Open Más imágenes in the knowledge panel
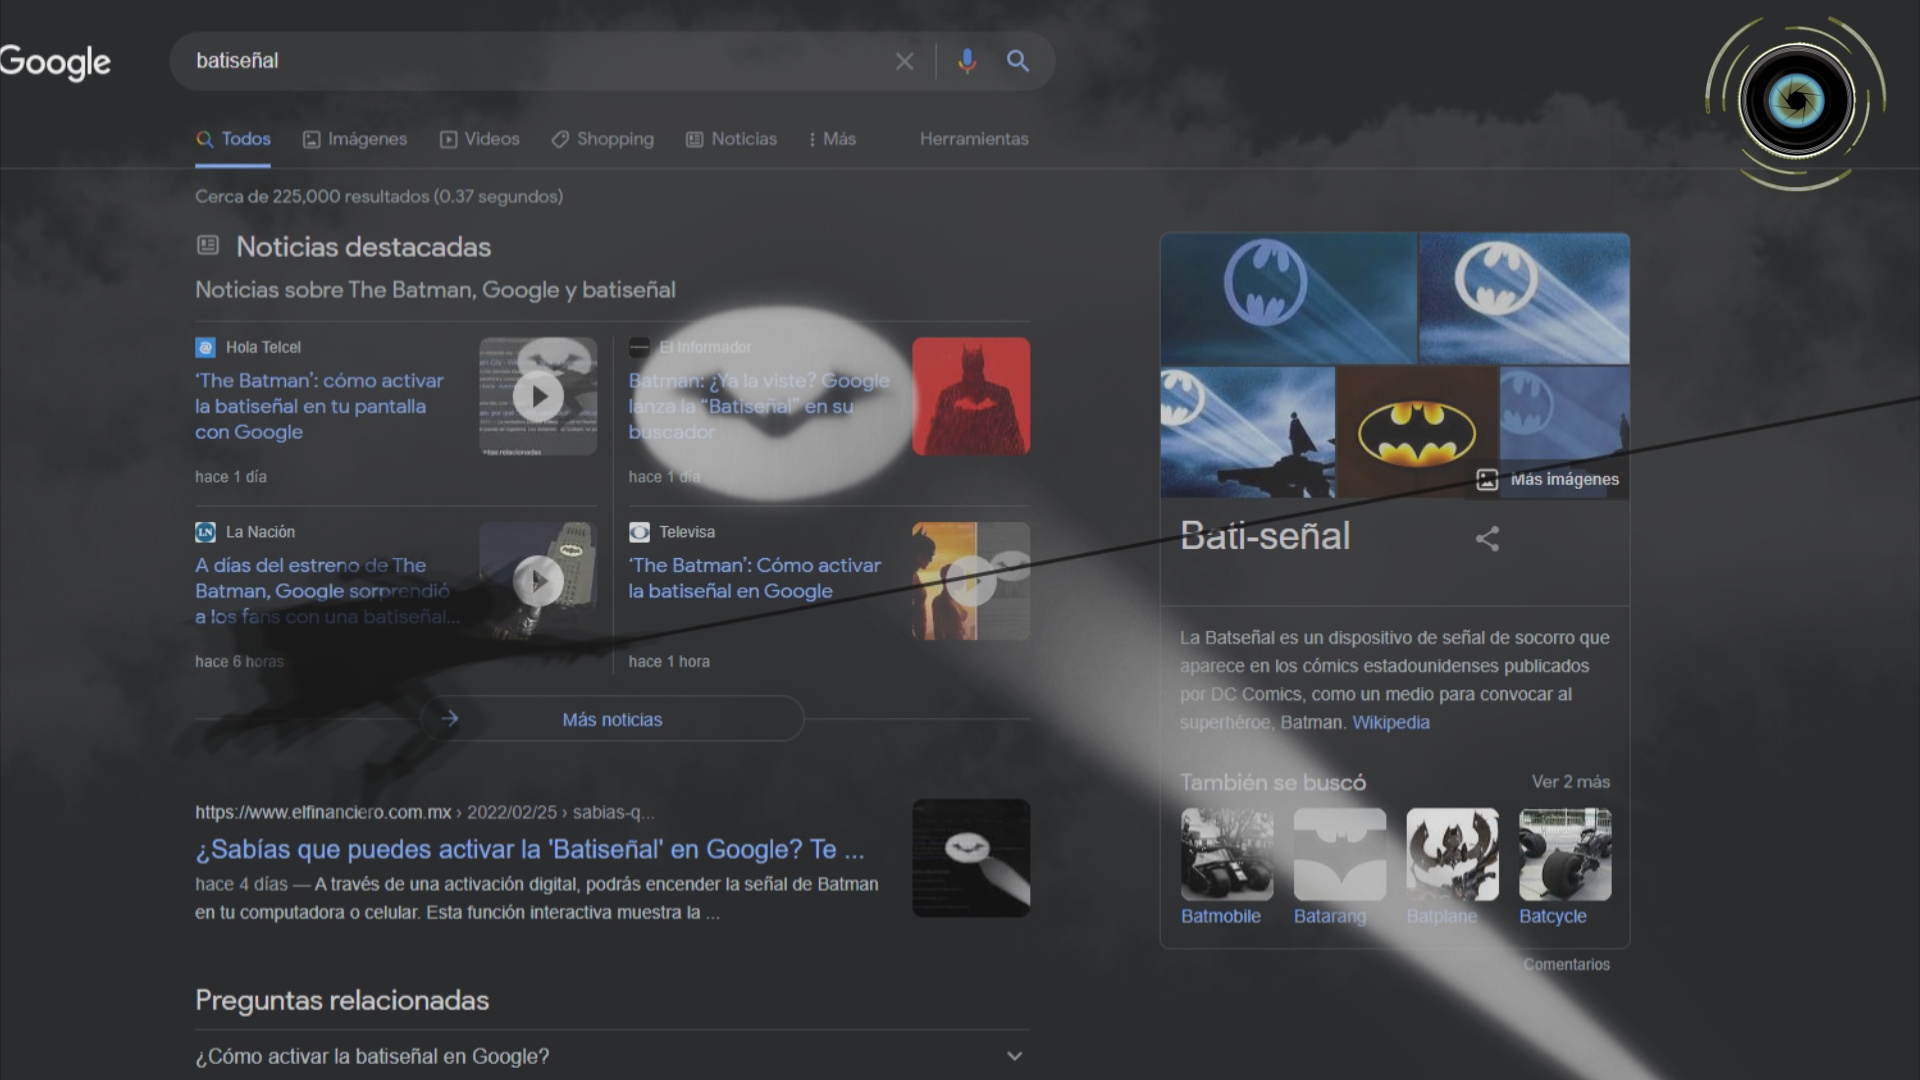 [1548, 480]
